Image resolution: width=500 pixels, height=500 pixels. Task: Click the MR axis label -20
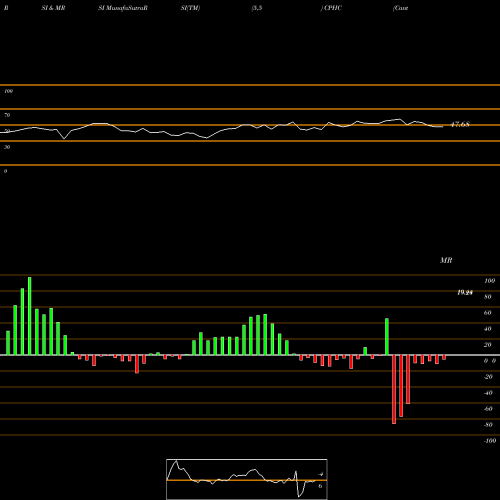488,377
